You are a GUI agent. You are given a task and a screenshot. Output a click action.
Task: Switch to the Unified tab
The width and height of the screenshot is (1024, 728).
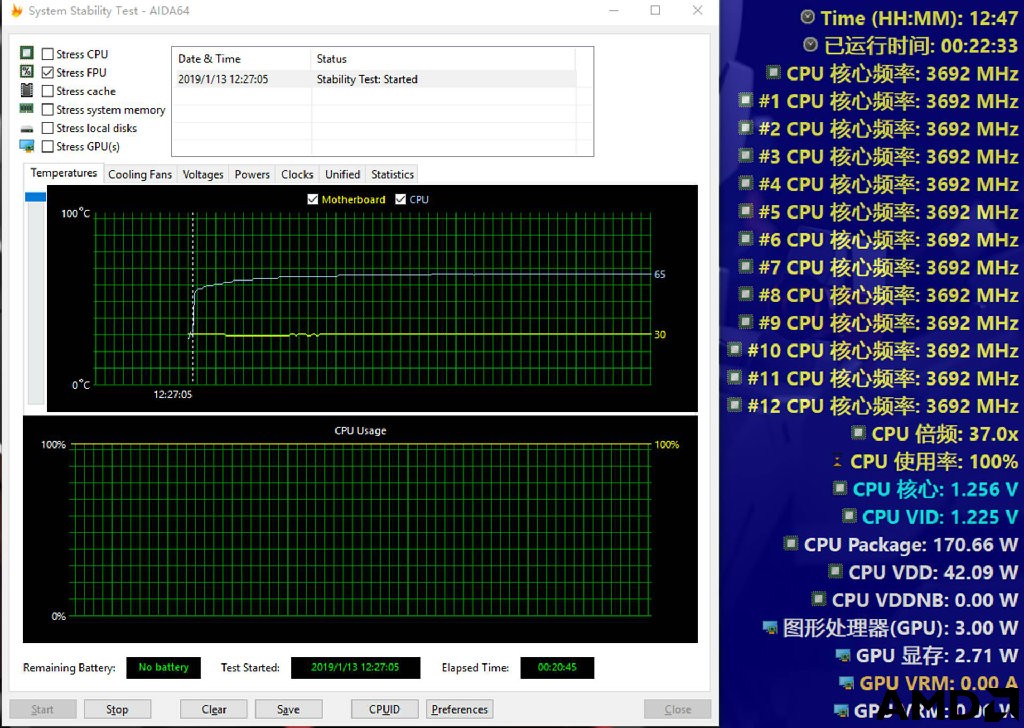pos(342,174)
